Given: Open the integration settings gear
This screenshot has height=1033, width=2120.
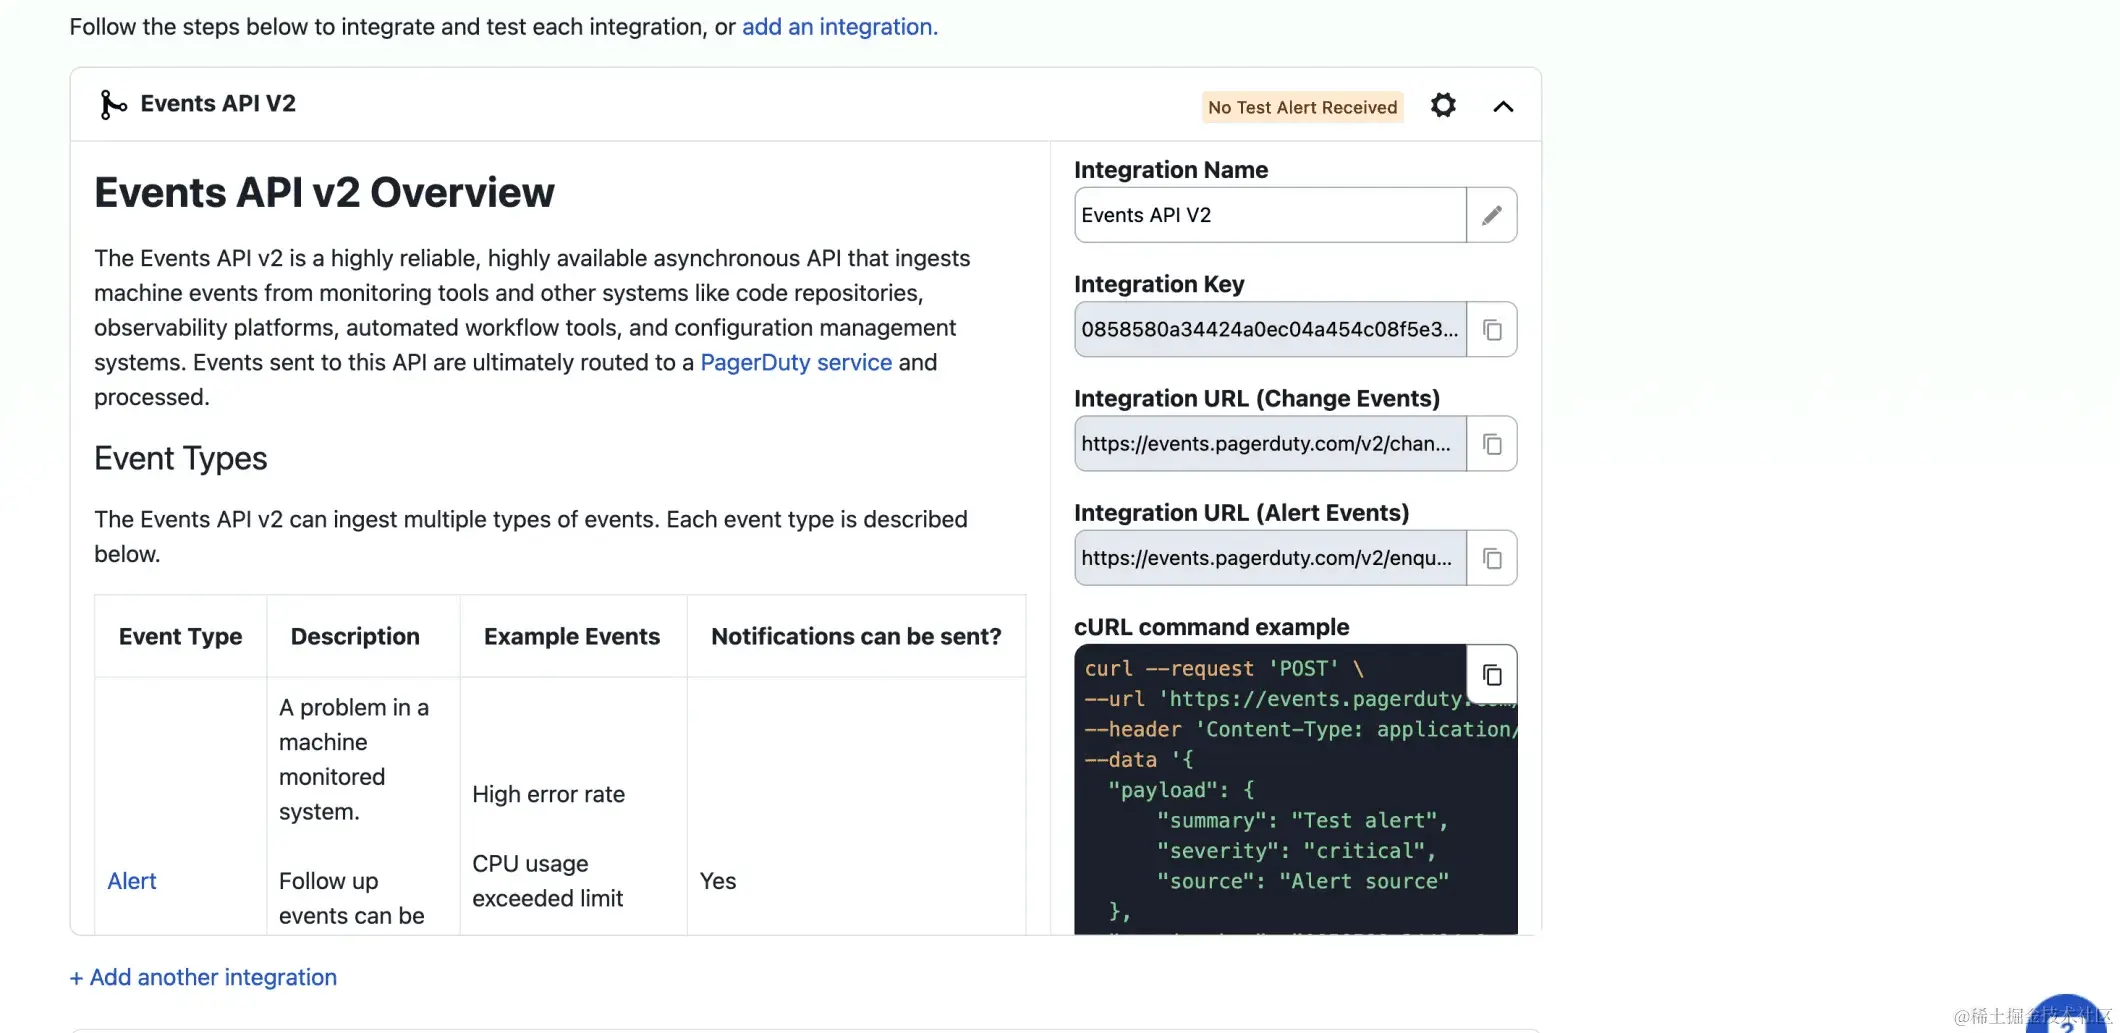Looking at the screenshot, I should point(1443,106).
